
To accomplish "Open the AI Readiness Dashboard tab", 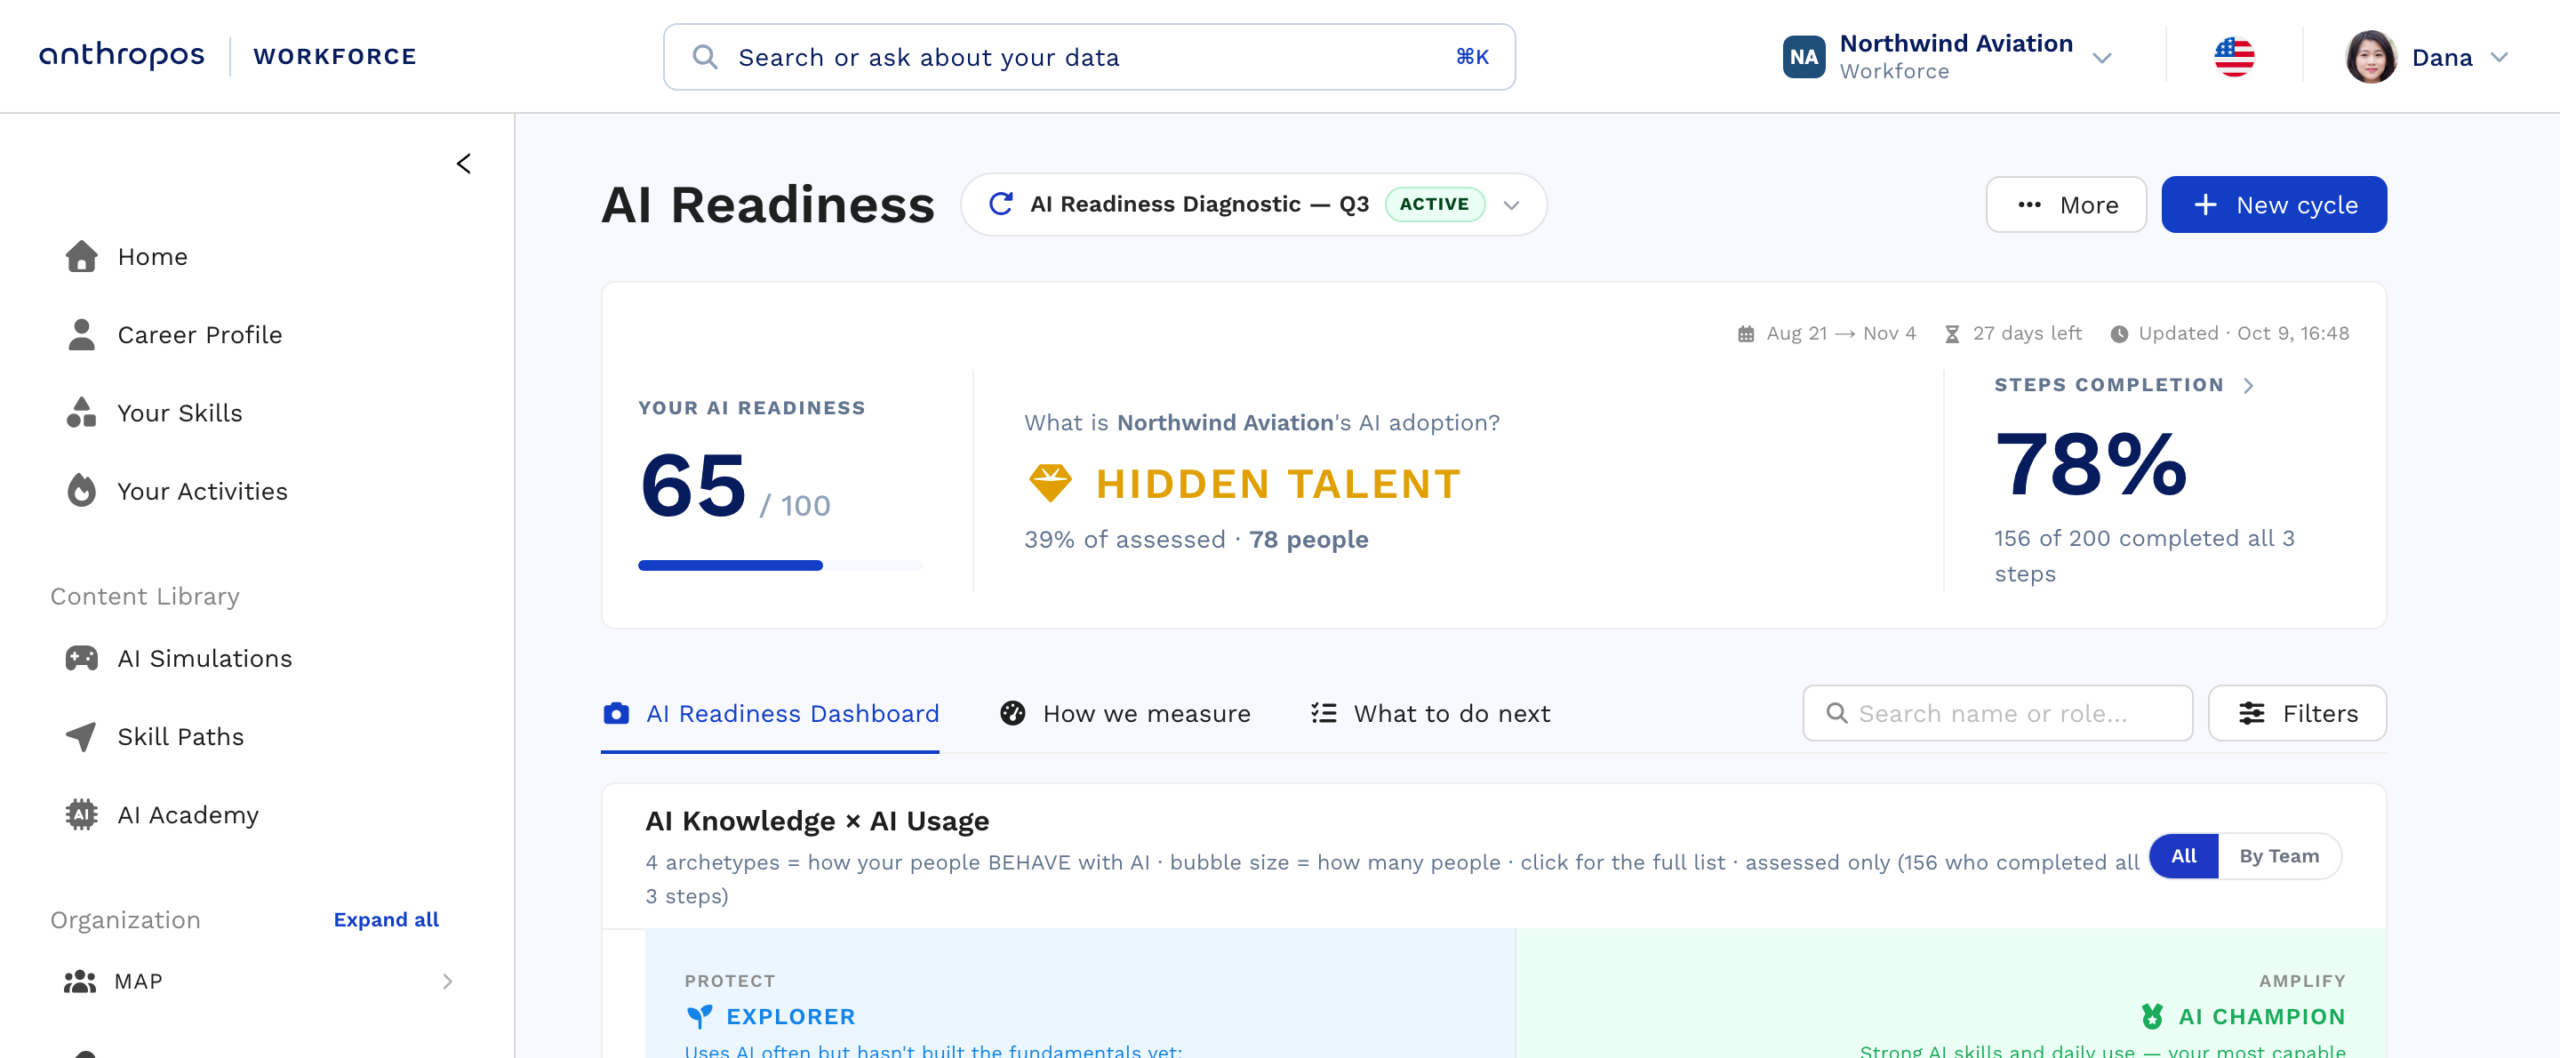I will coord(771,713).
